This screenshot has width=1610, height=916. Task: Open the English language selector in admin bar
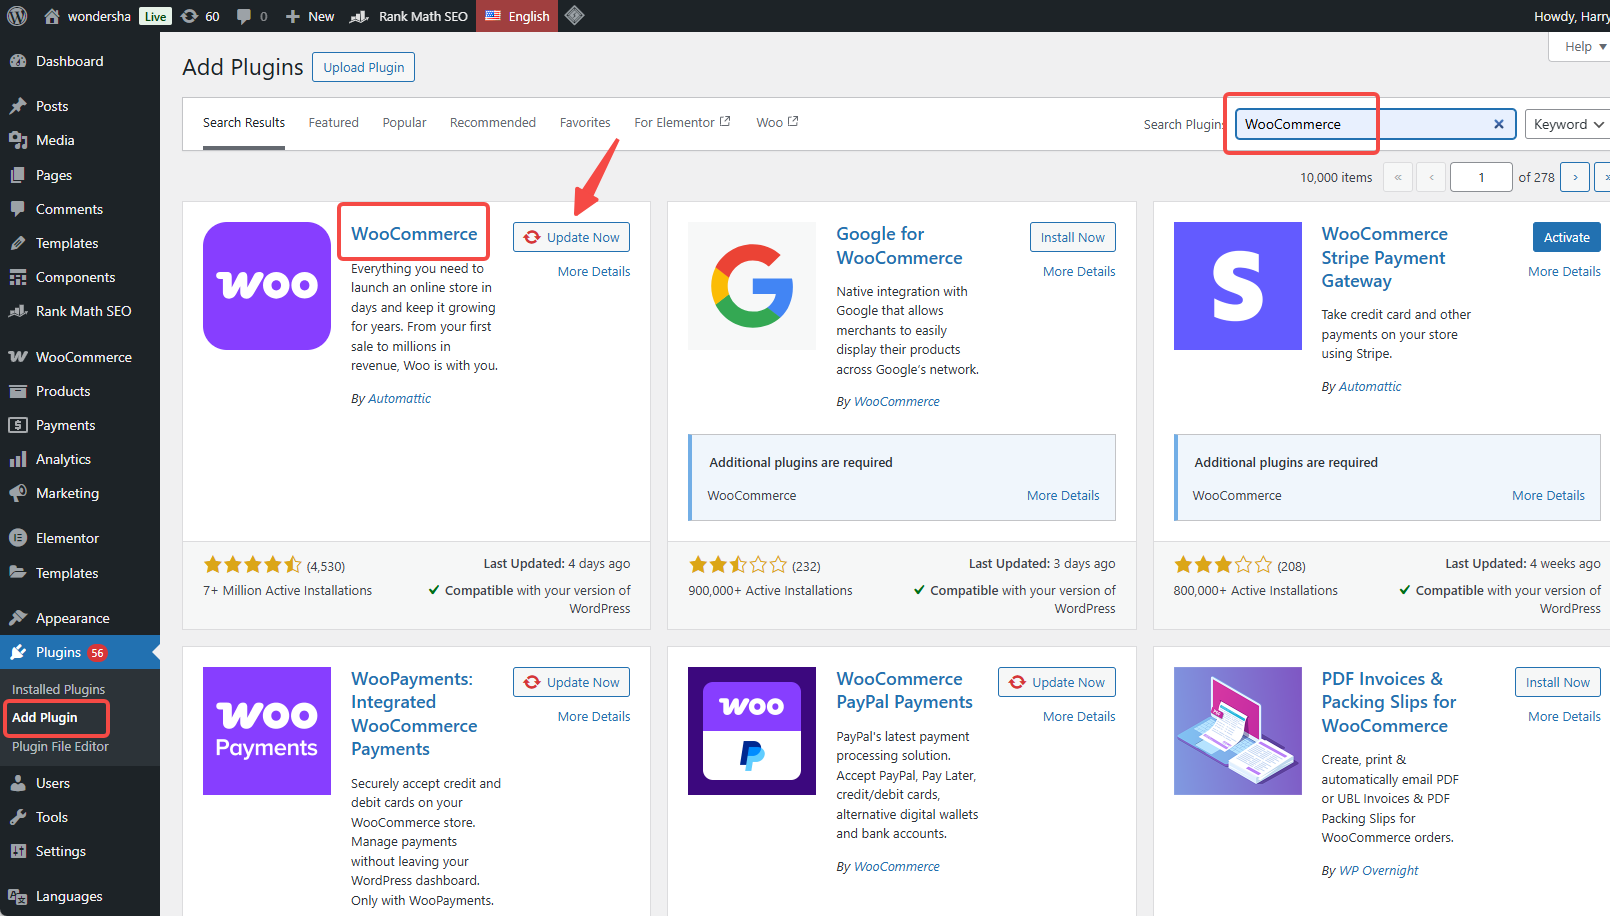point(516,16)
